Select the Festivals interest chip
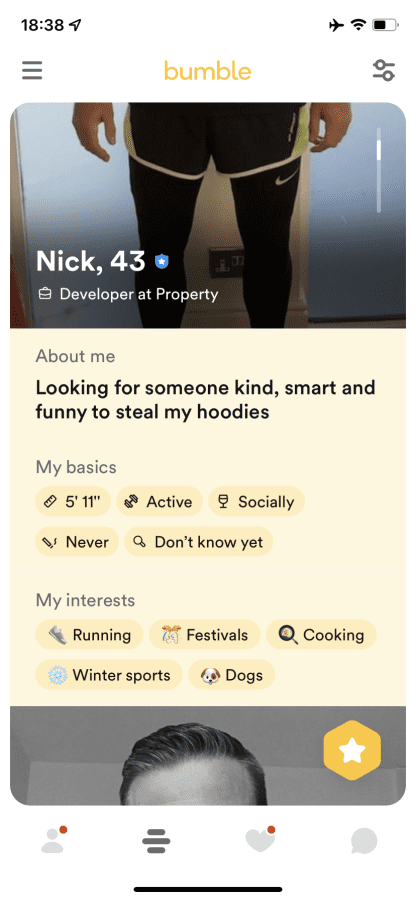The width and height of the screenshot is (416, 900). coord(205,635)
